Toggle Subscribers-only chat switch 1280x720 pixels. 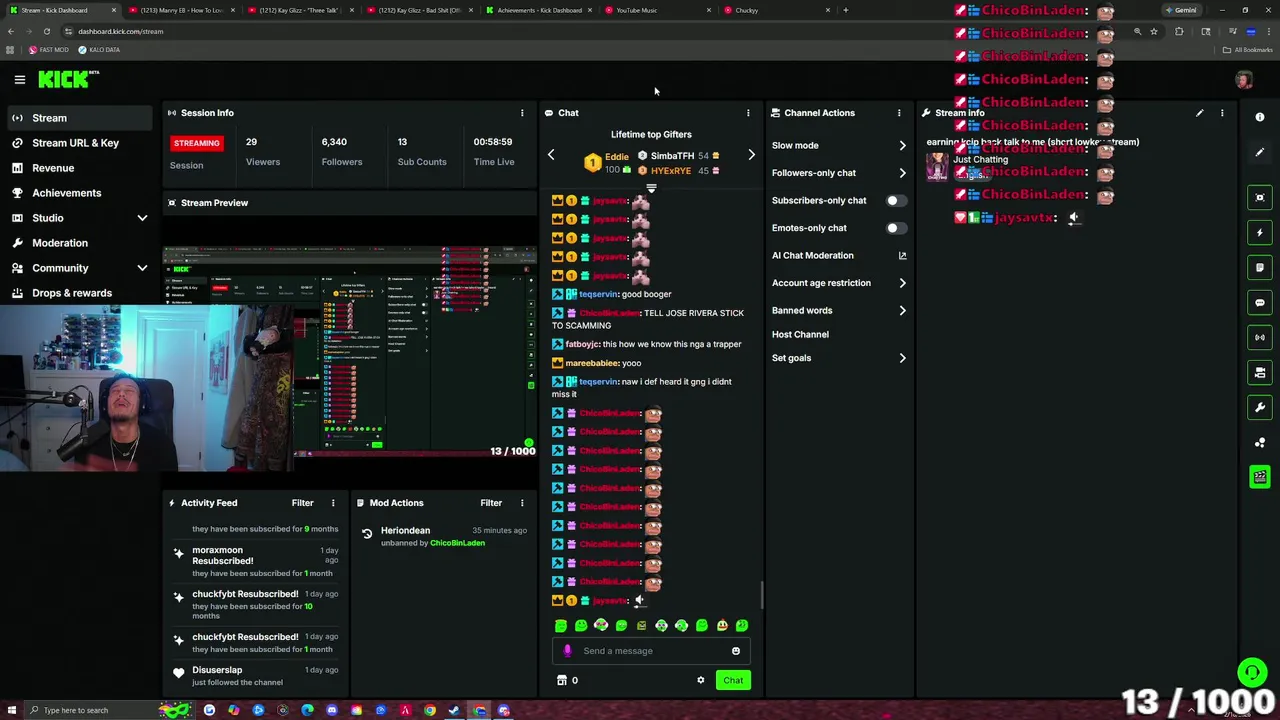coord(896,200)
